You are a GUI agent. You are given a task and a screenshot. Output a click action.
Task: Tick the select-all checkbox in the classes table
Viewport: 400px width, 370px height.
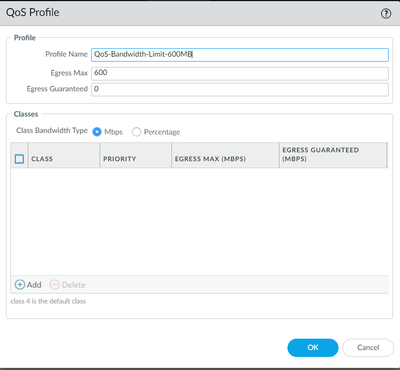pyautogui.click(x=19, y=159)
